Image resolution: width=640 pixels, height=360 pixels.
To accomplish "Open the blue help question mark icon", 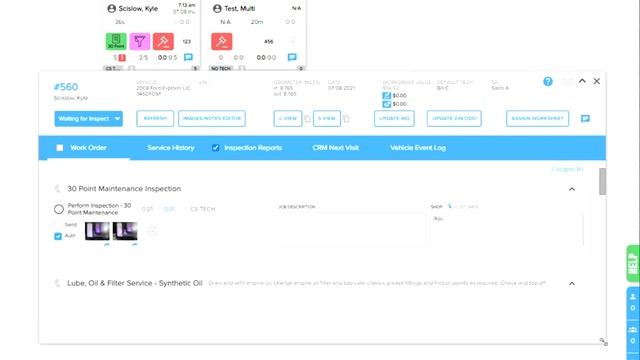I will point(548,81).
